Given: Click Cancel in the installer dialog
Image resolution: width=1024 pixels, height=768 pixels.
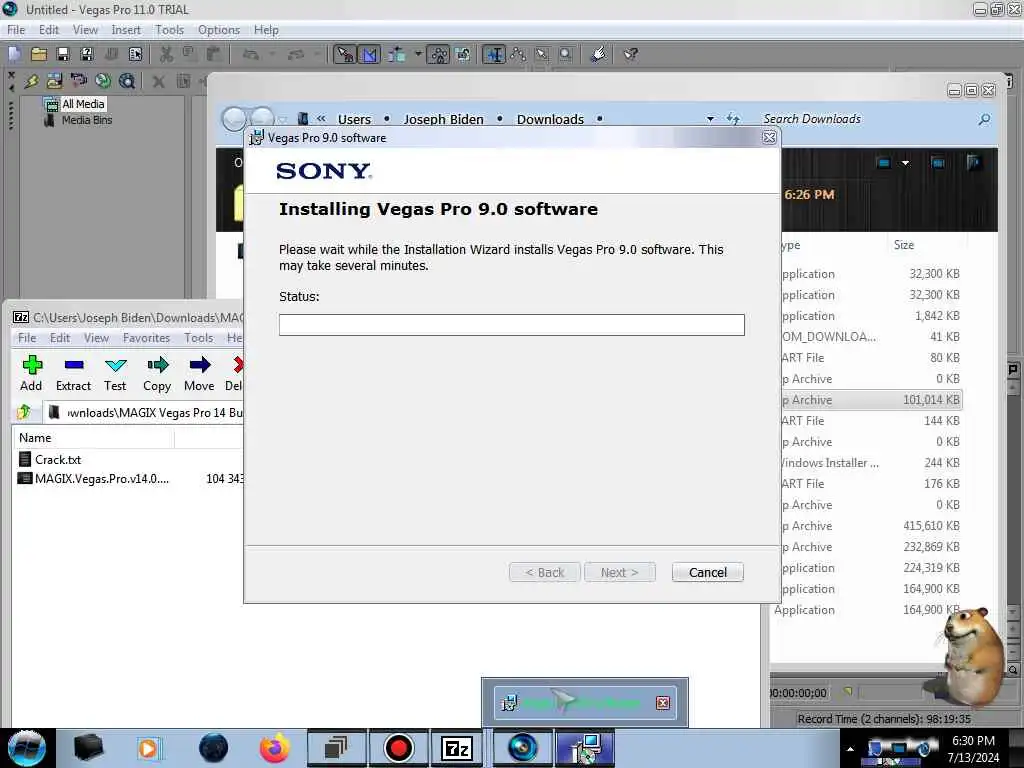Looking at the screenshot, I should point(707,573).
